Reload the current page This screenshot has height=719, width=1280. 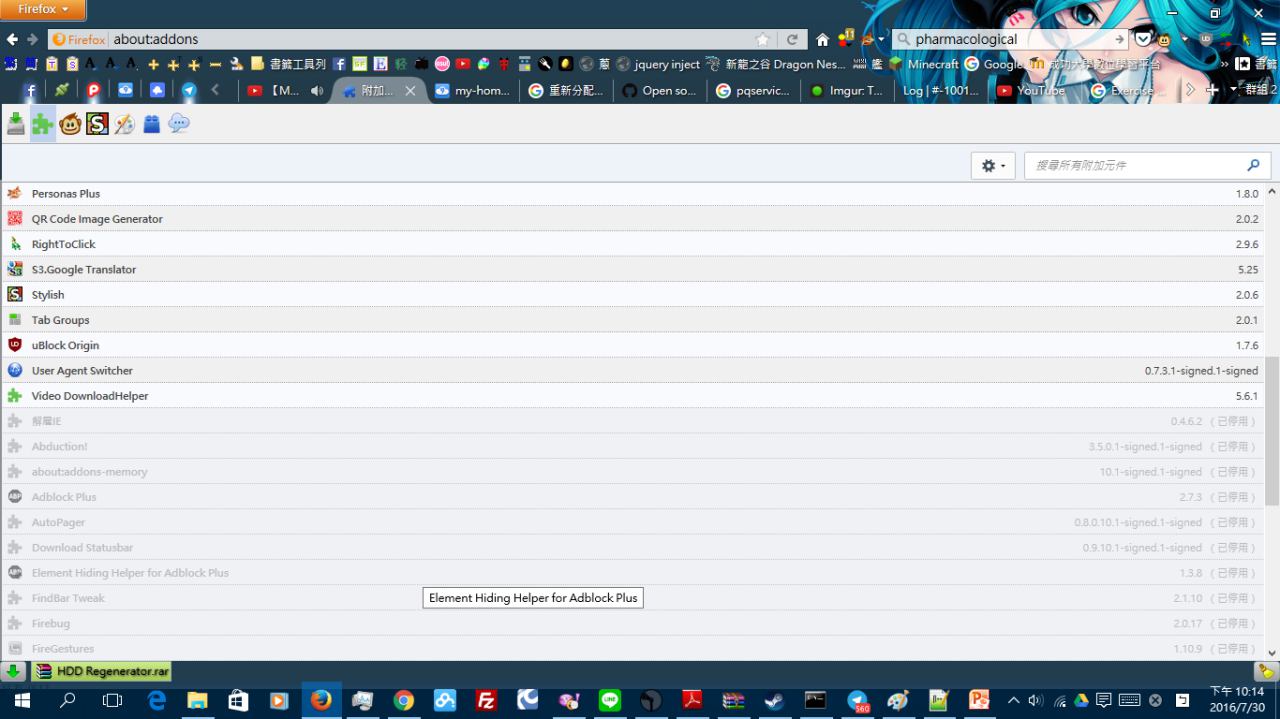coord(792,40)
